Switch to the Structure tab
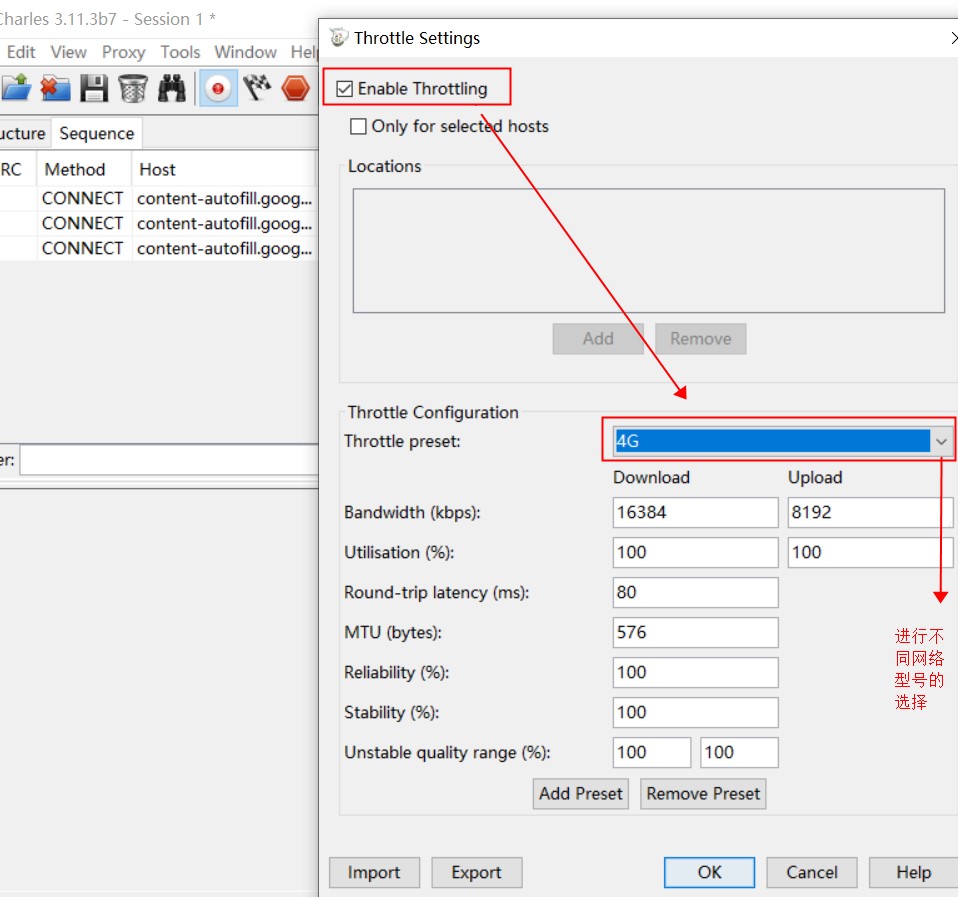This screenshot has height=897, width=958. point(23,133)
